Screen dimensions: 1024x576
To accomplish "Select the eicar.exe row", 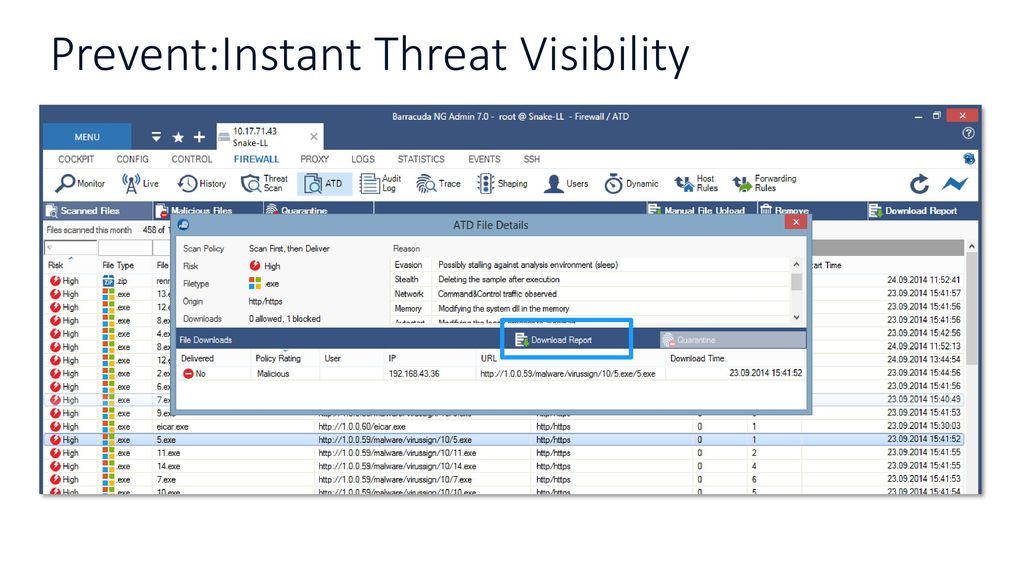I will tap(503, 426).
